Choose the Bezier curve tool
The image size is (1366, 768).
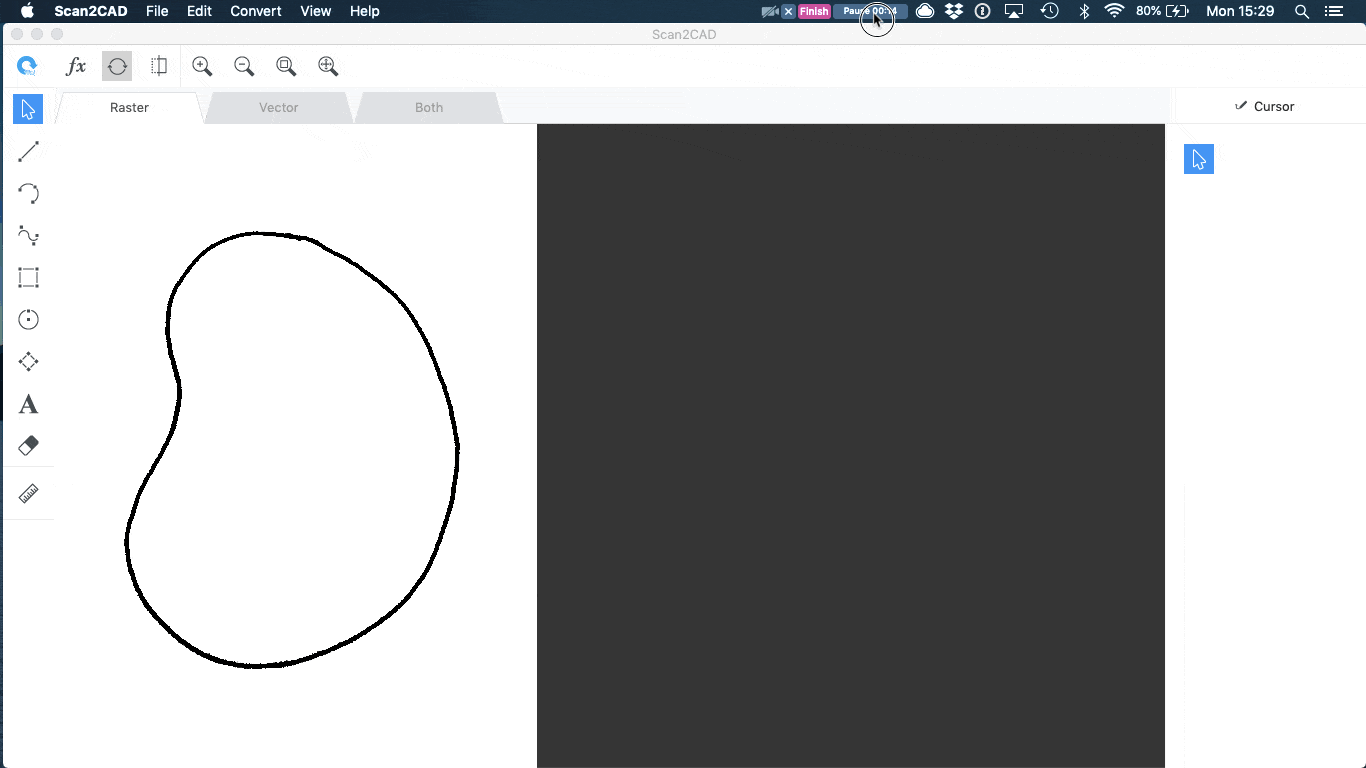pyautogui.click(x=28, y=236)
